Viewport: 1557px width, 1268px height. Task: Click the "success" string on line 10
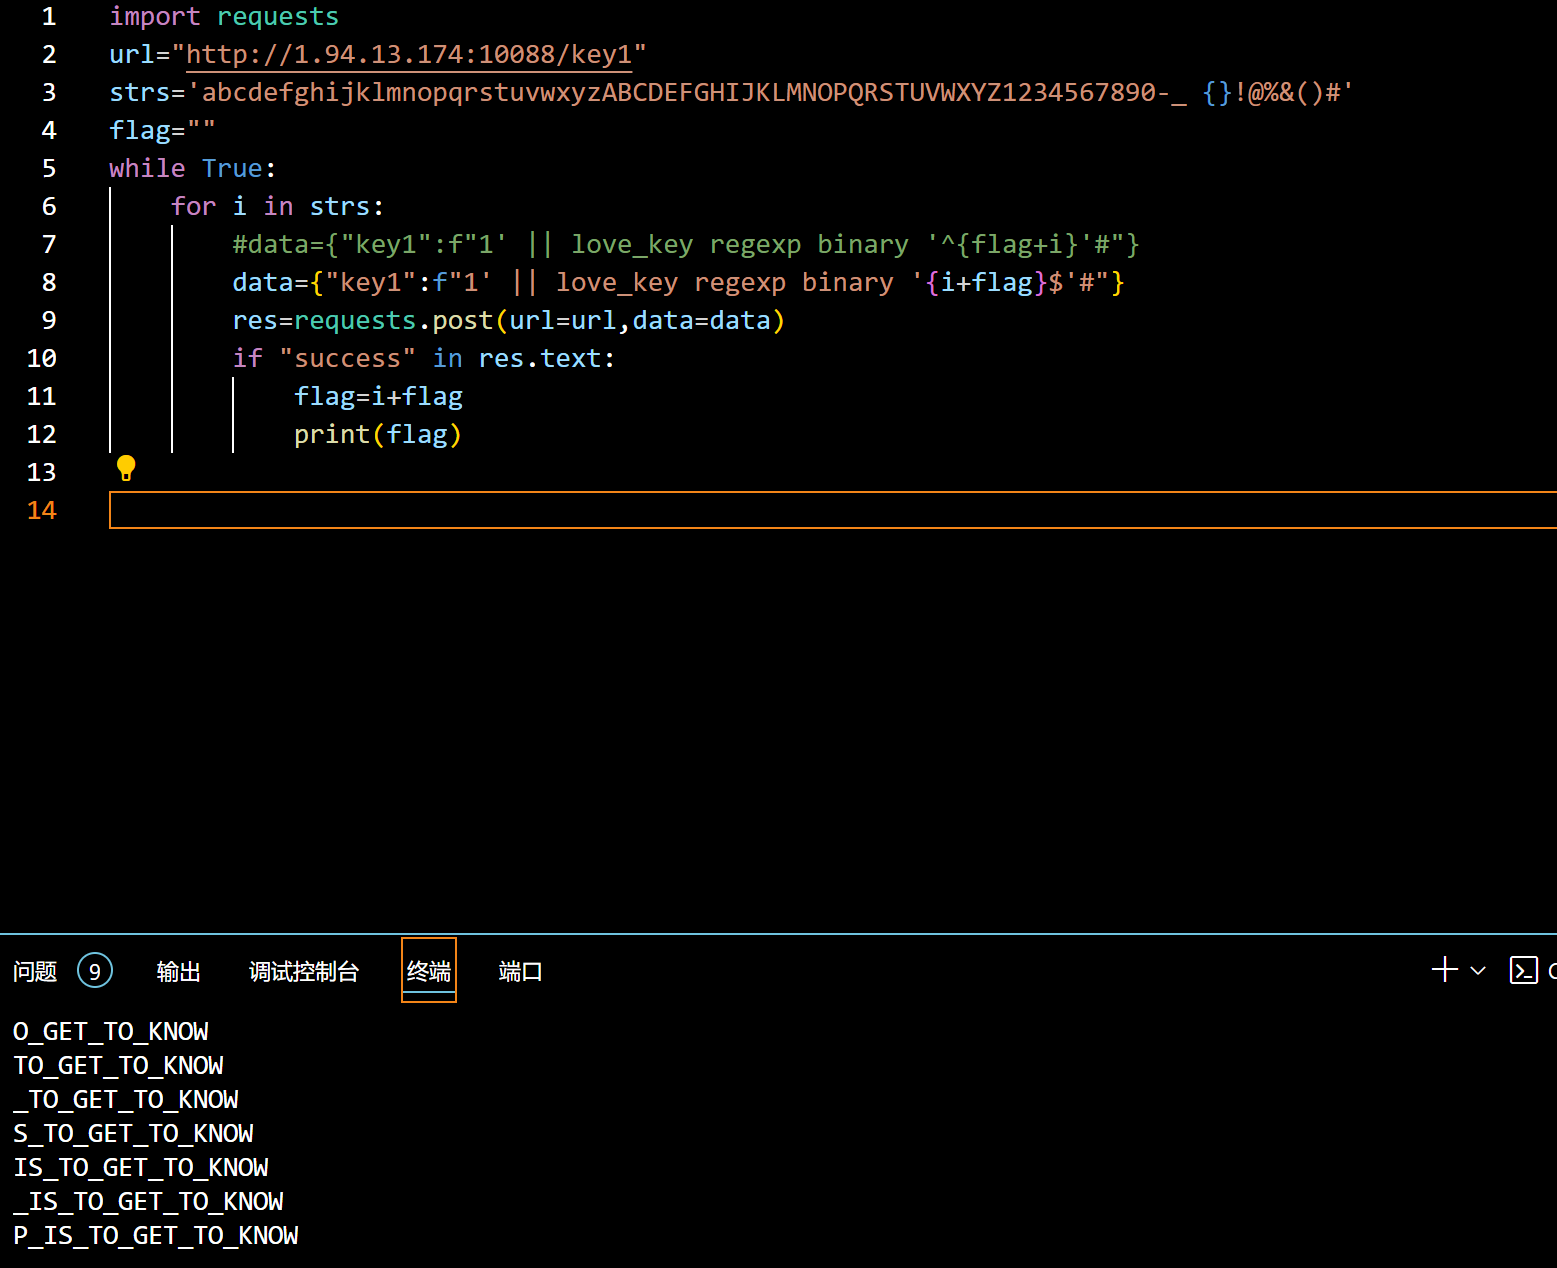point(347,358)
